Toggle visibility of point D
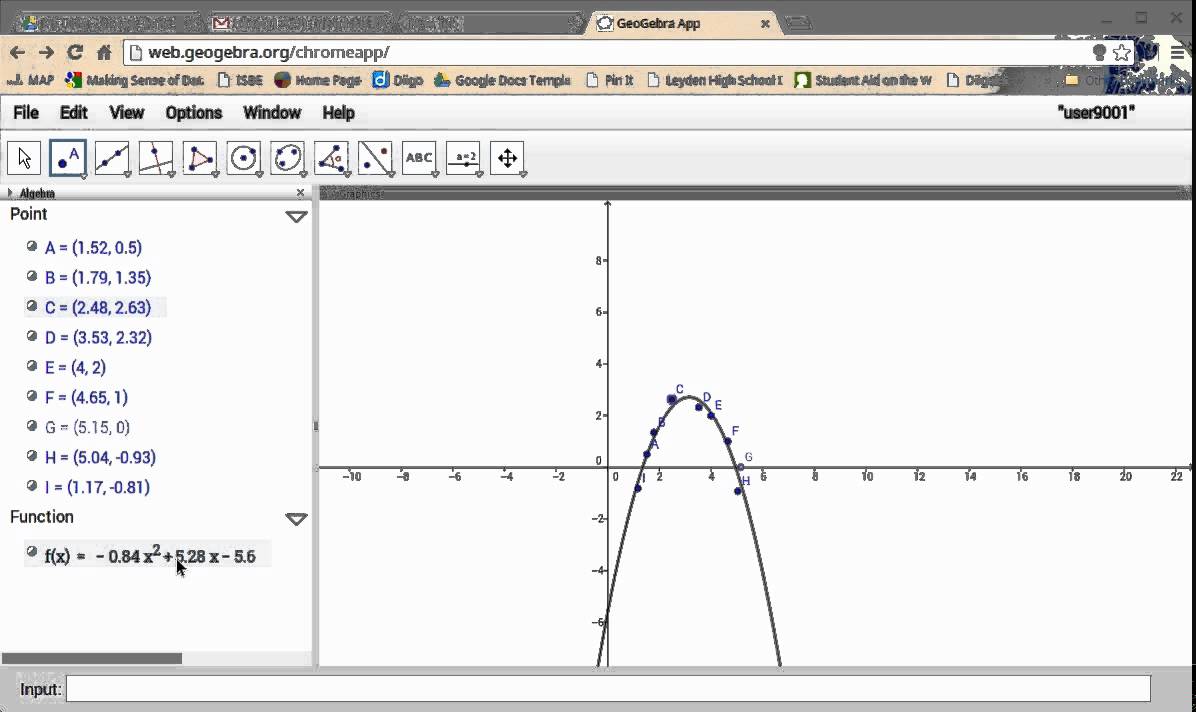The image size is (1196, 712). pos(31,336)
